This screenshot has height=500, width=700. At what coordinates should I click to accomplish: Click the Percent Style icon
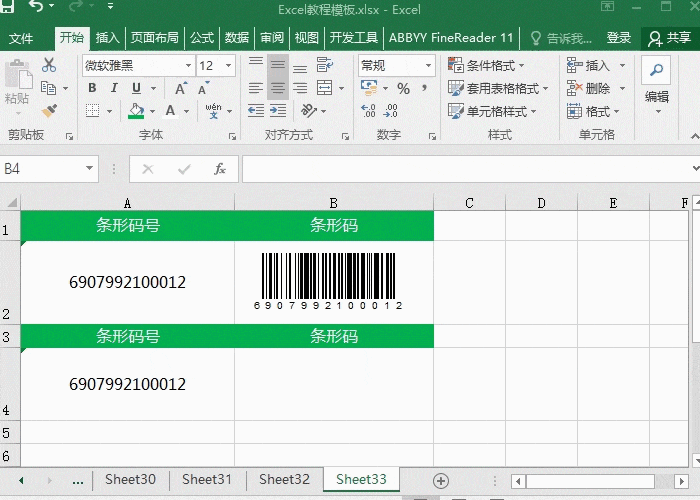403,88
